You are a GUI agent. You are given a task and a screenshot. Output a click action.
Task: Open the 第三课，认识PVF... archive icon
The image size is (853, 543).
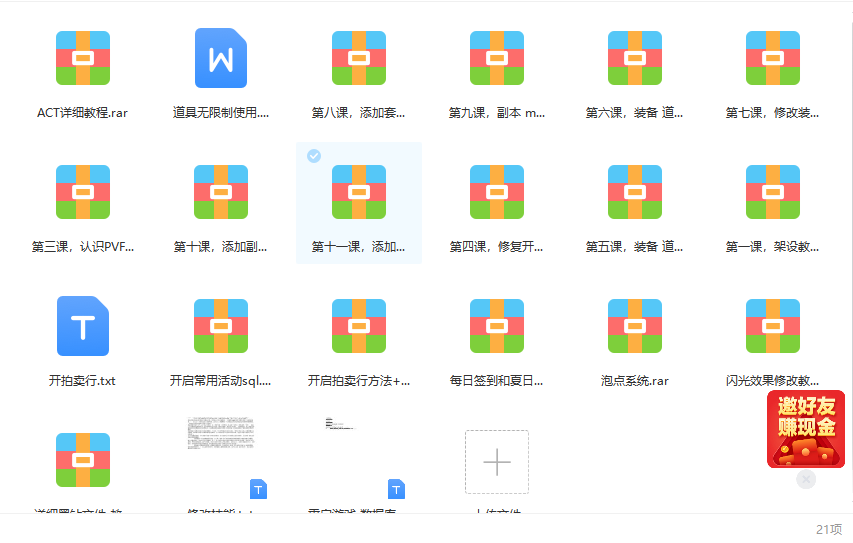click(x=83, y=192)
